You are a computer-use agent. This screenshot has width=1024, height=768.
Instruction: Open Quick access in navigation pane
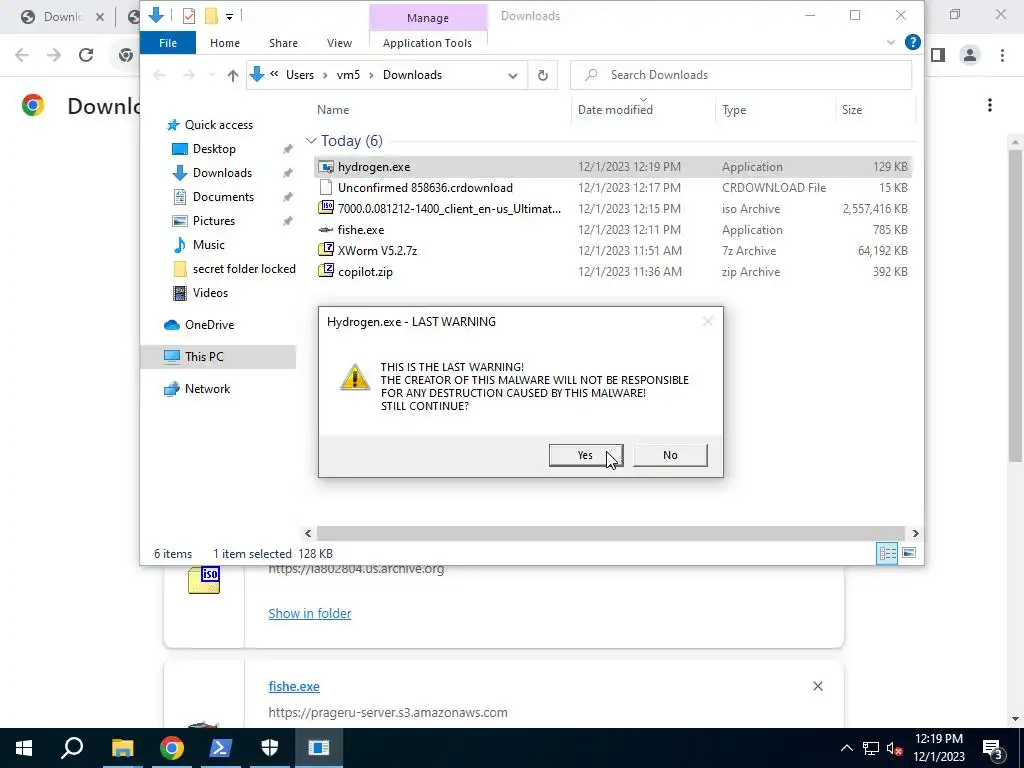219,125
